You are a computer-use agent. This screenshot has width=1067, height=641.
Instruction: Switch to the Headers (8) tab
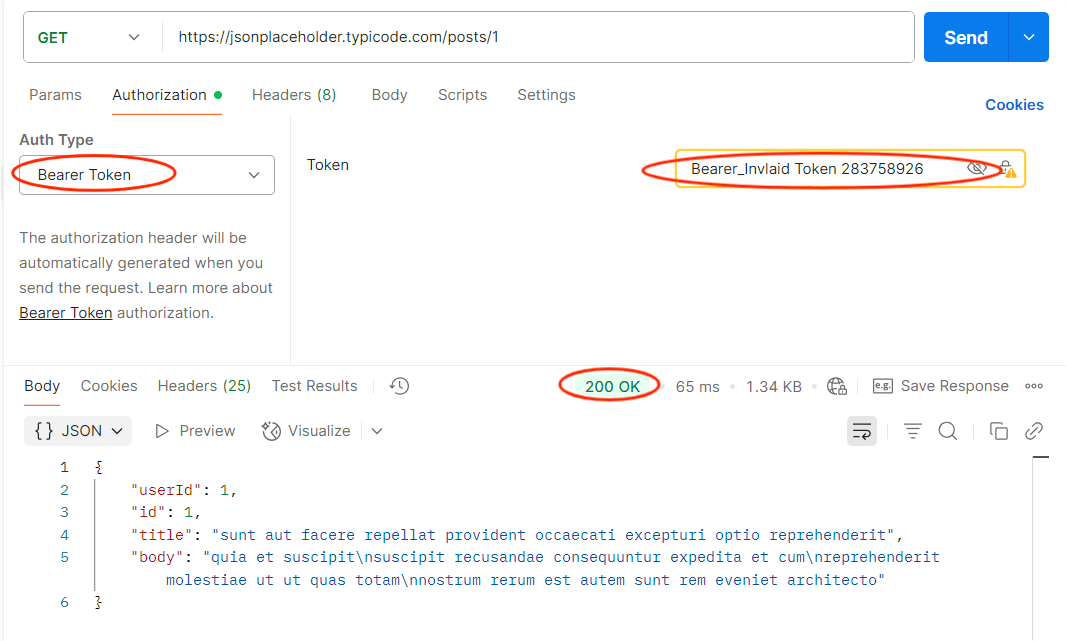[293, 95]
